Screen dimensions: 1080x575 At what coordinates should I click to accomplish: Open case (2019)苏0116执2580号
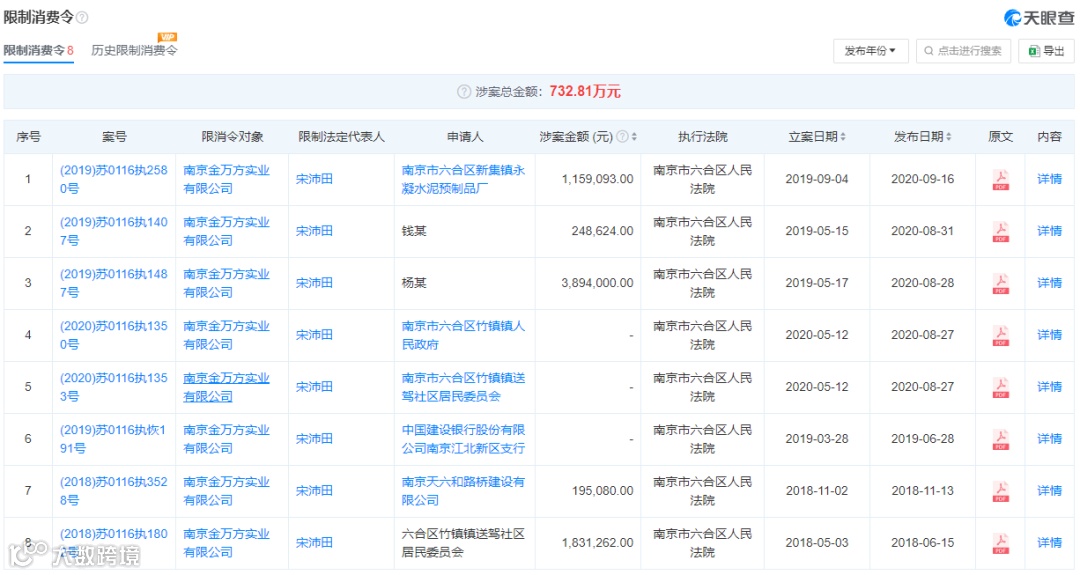coord(114,179)
